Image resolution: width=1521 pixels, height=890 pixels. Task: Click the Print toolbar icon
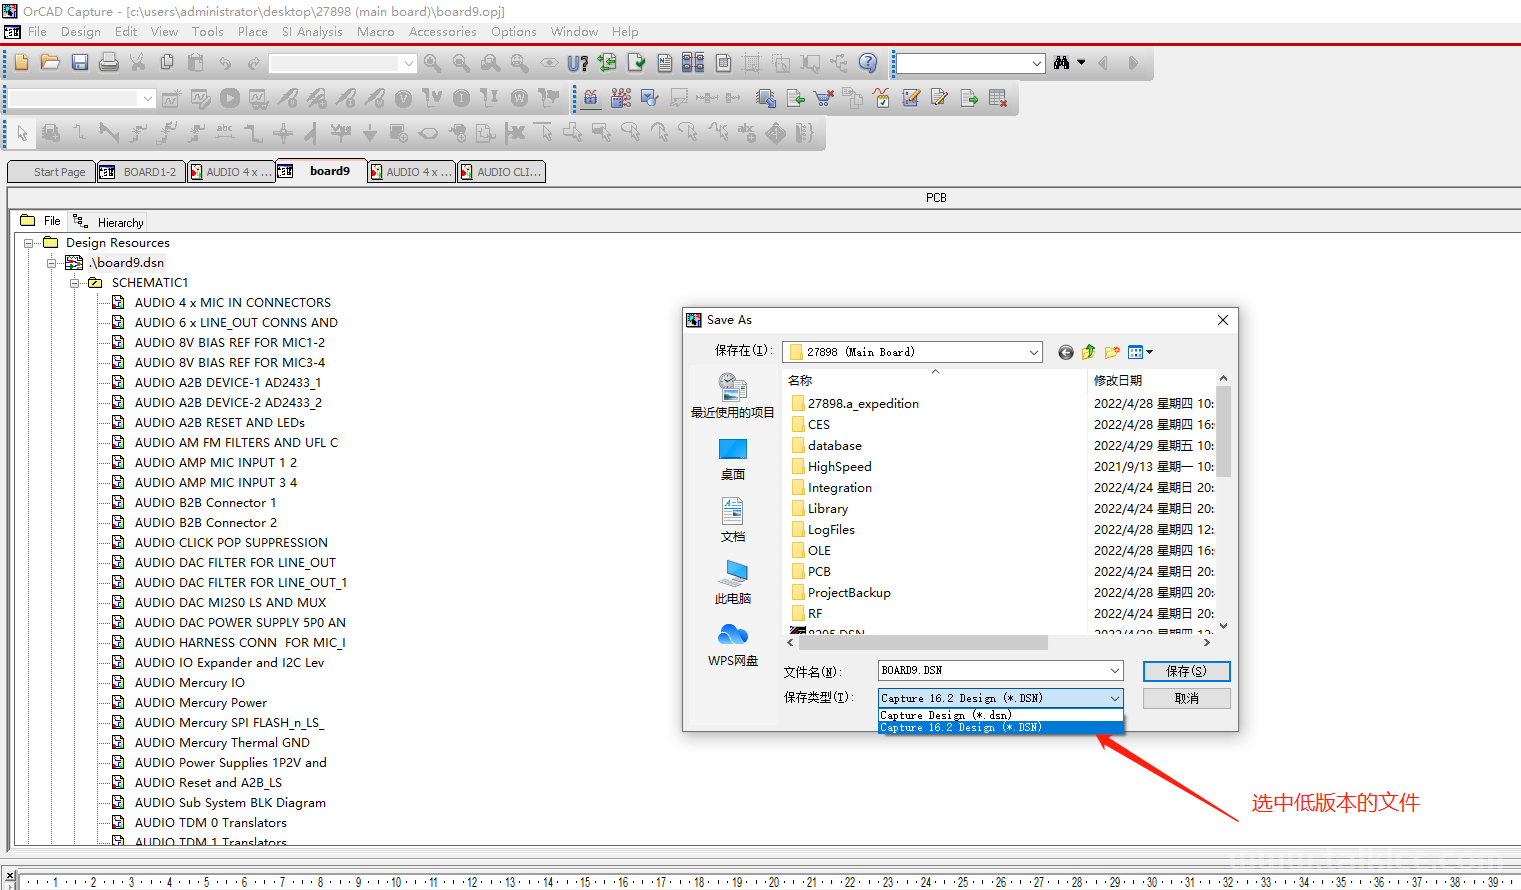point(109,62)
